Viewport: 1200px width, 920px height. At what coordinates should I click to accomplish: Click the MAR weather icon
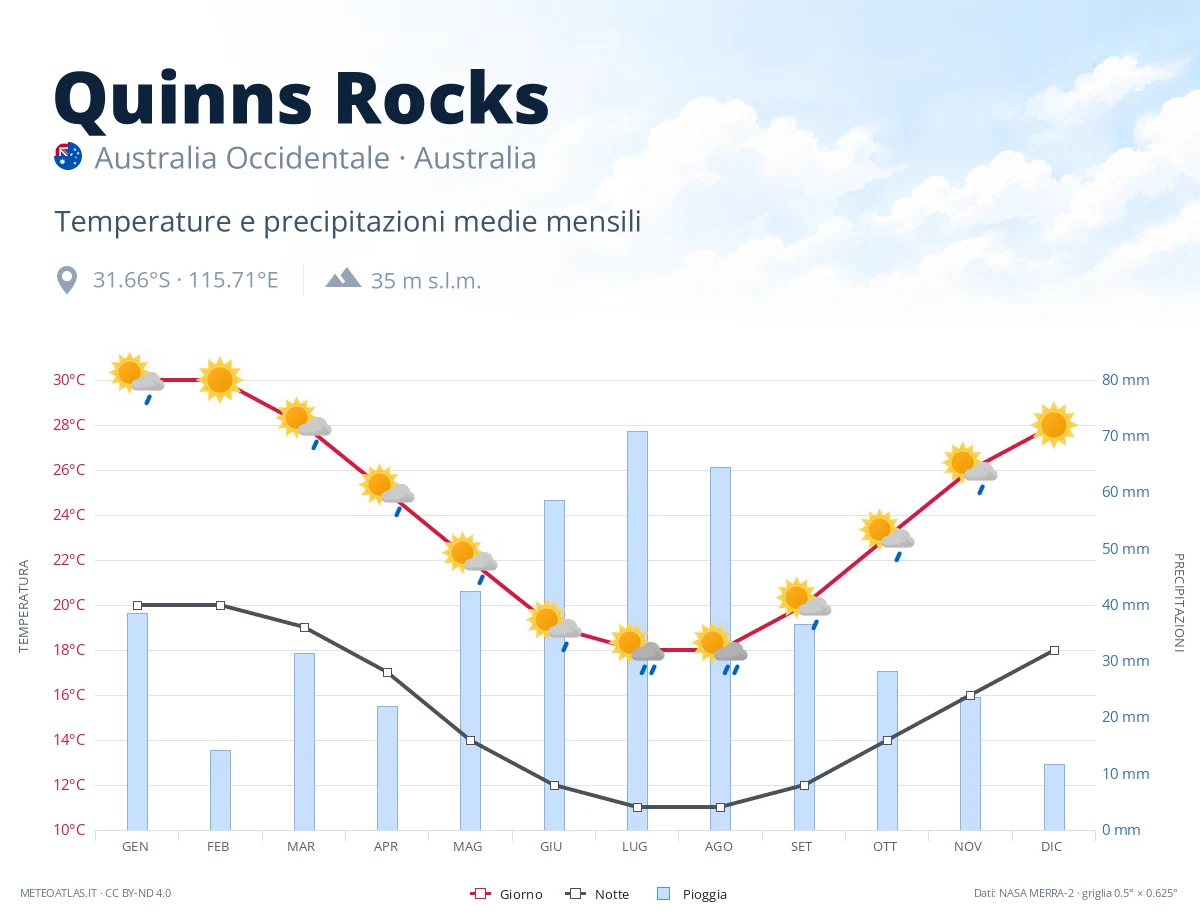[x=303, y=423]
